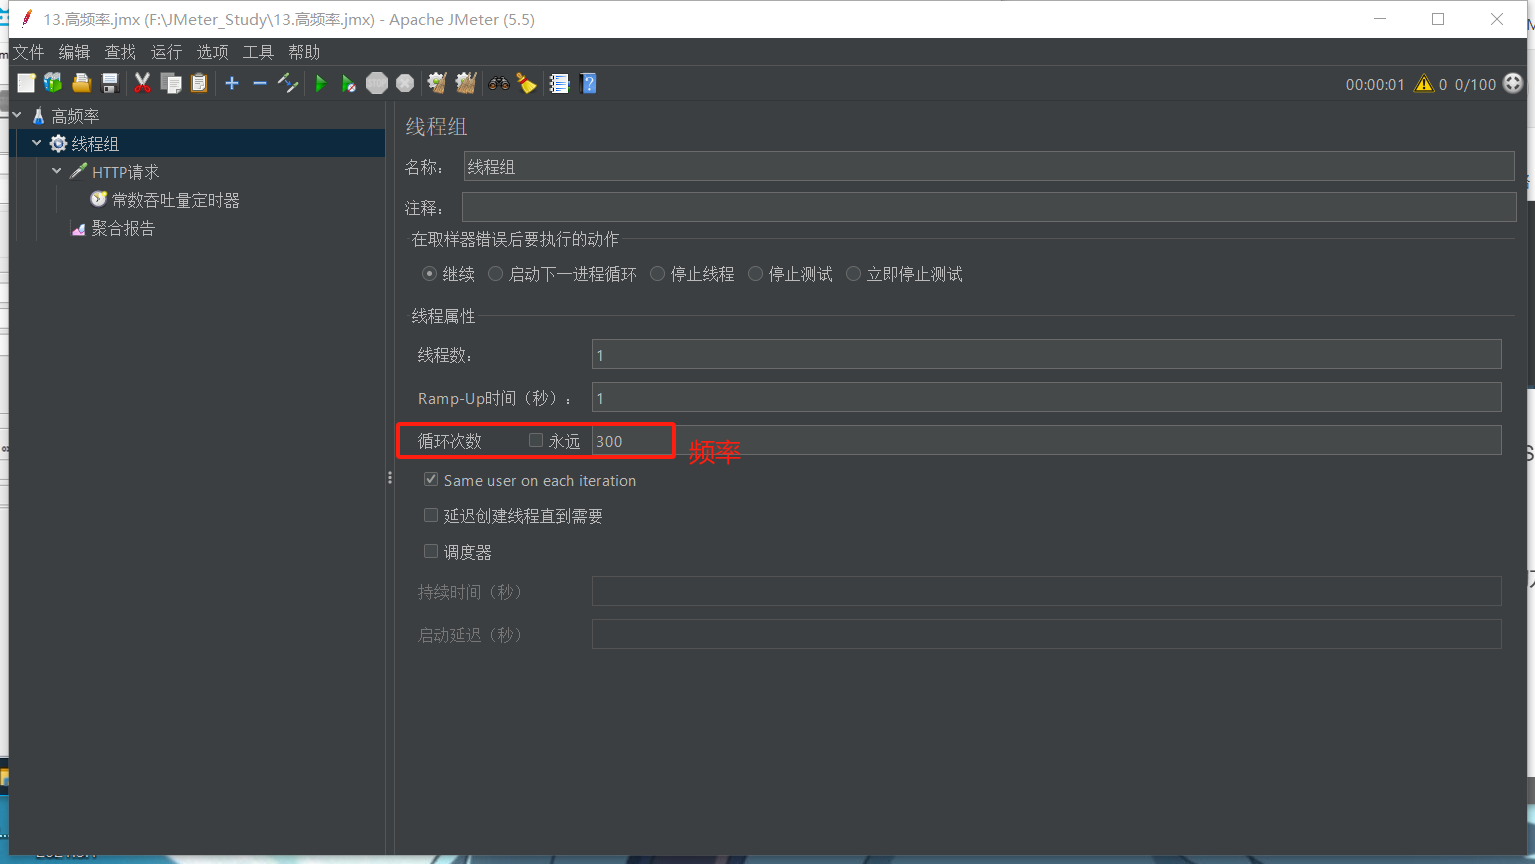Open the 查找 menu
The image size is (1535, 864).
120,52
